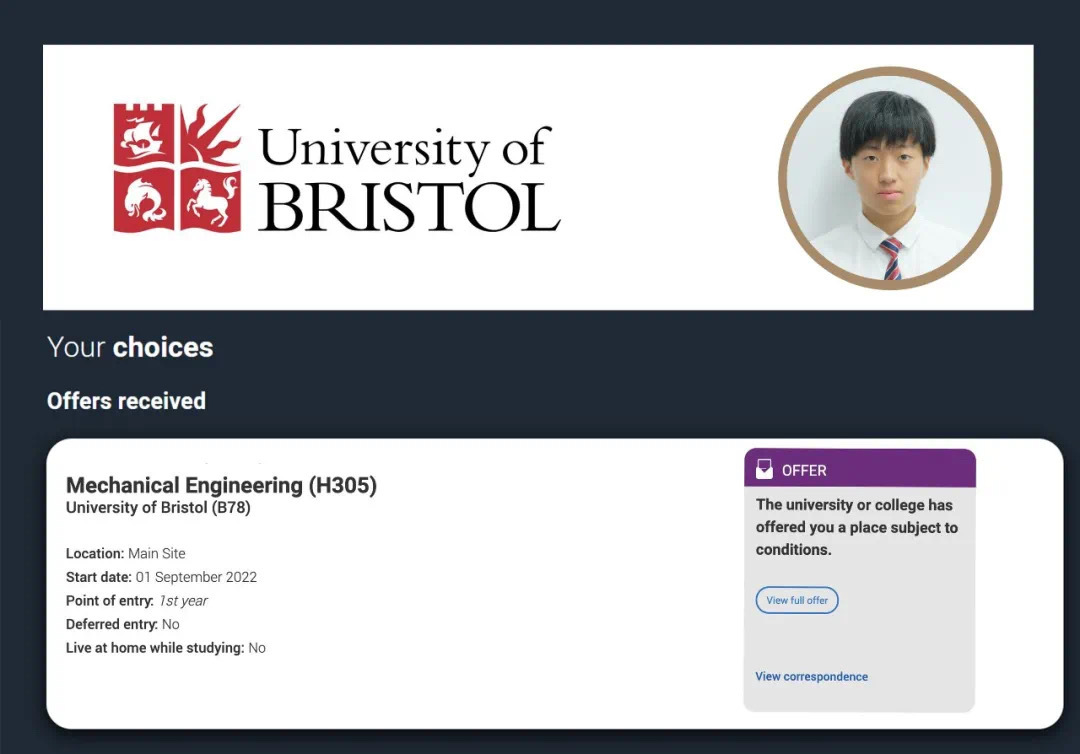Click the OFFER envelope icon
This screenshot has height=754, width=1080.
coord(765,469)
